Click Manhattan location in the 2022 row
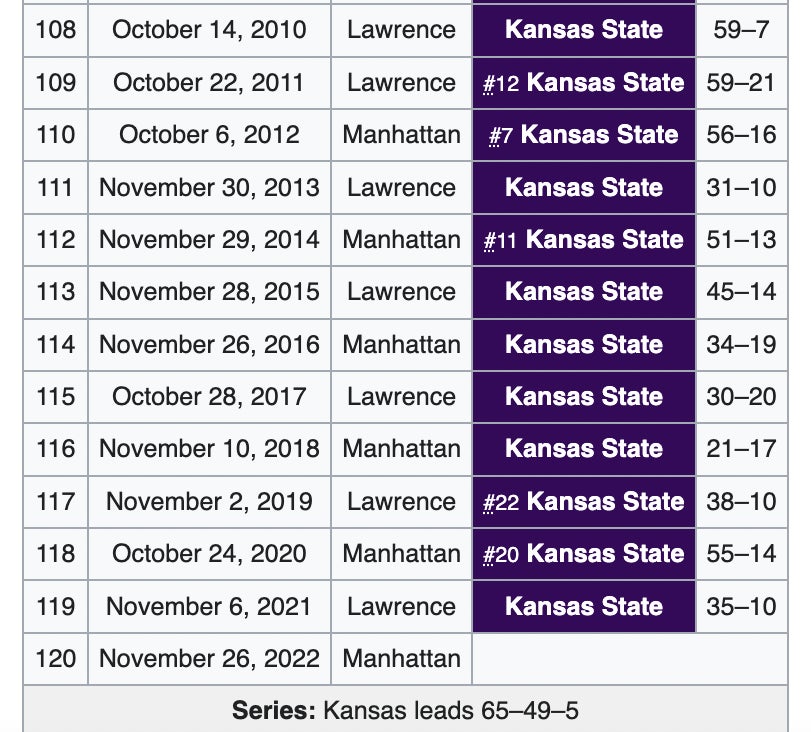 pyautogui.click(x=401, y=658)
